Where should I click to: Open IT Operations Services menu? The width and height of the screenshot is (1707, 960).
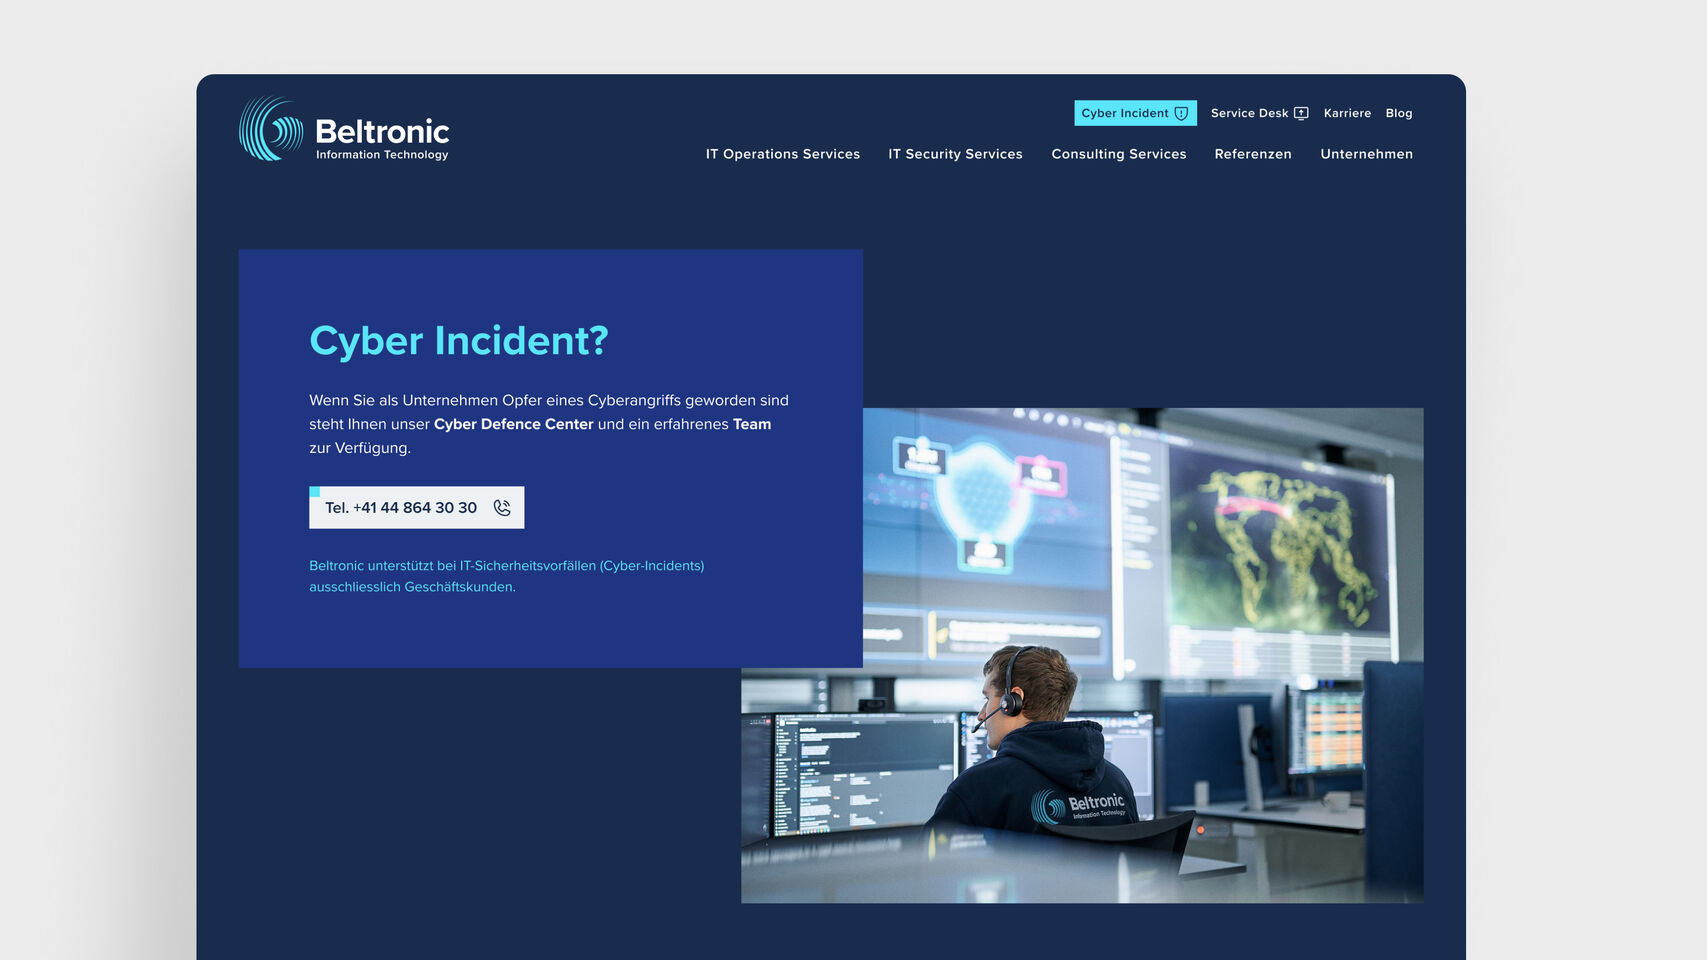[x=783, y=154]
